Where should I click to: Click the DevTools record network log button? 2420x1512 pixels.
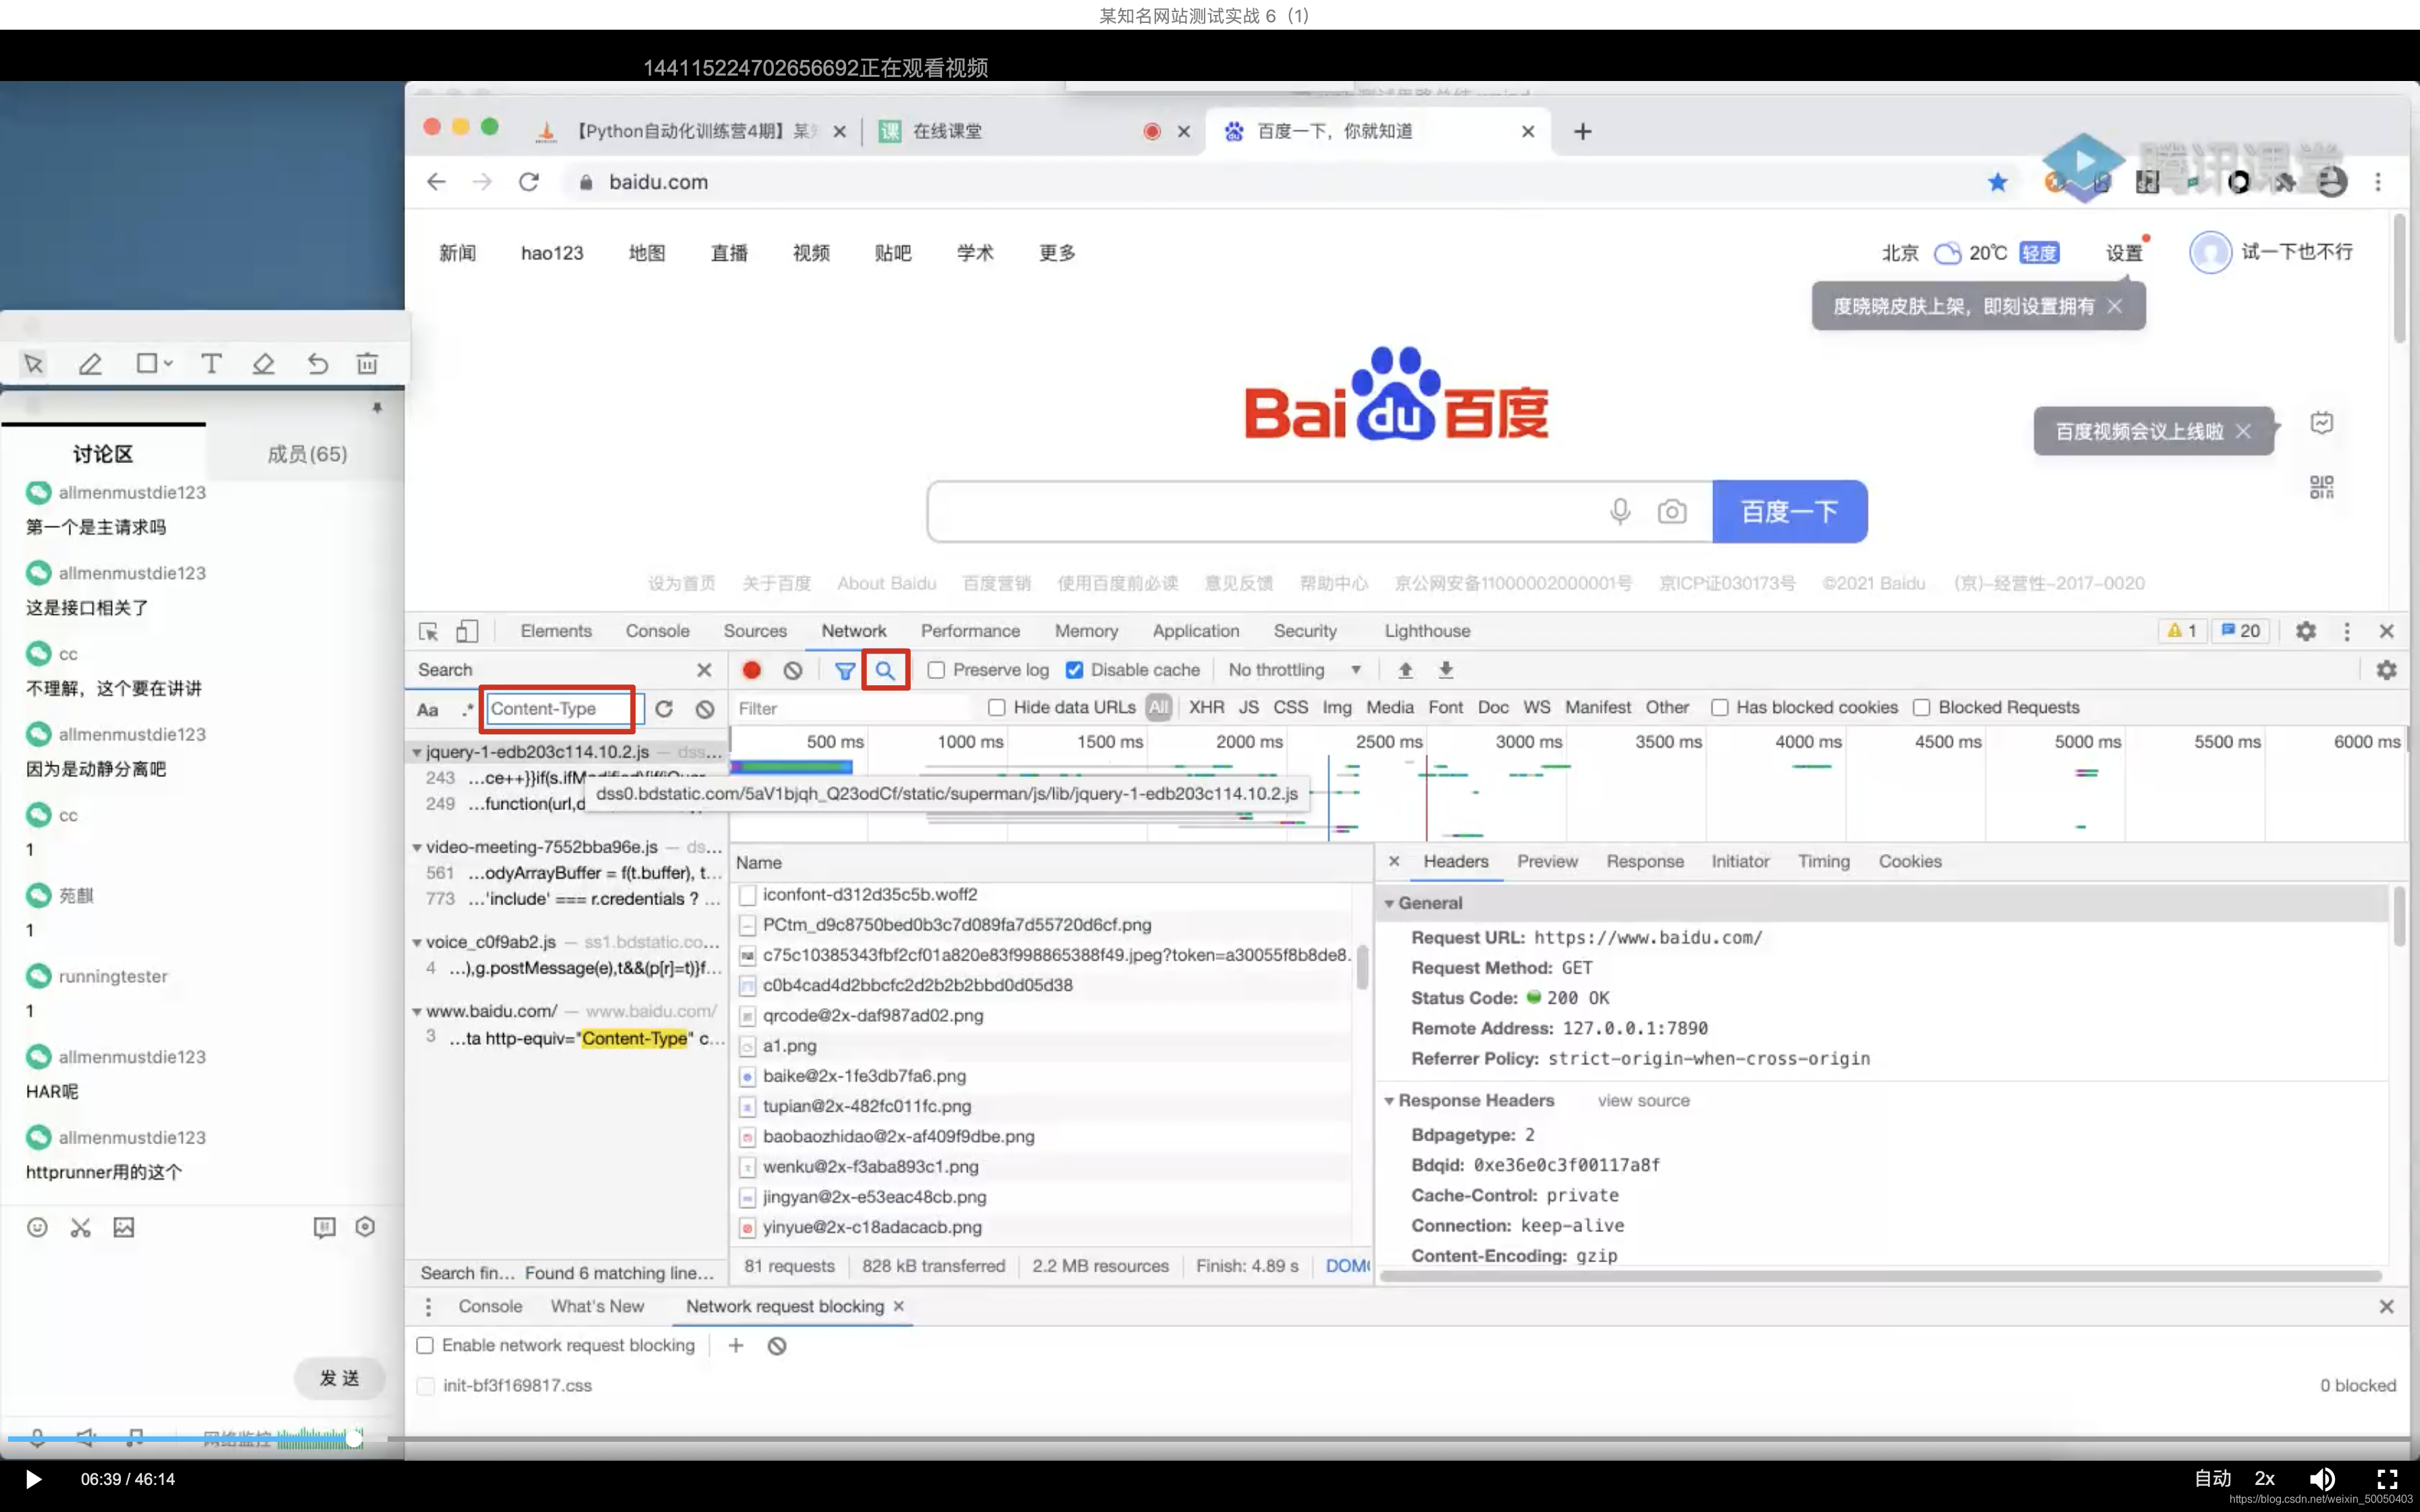point(751,670)
